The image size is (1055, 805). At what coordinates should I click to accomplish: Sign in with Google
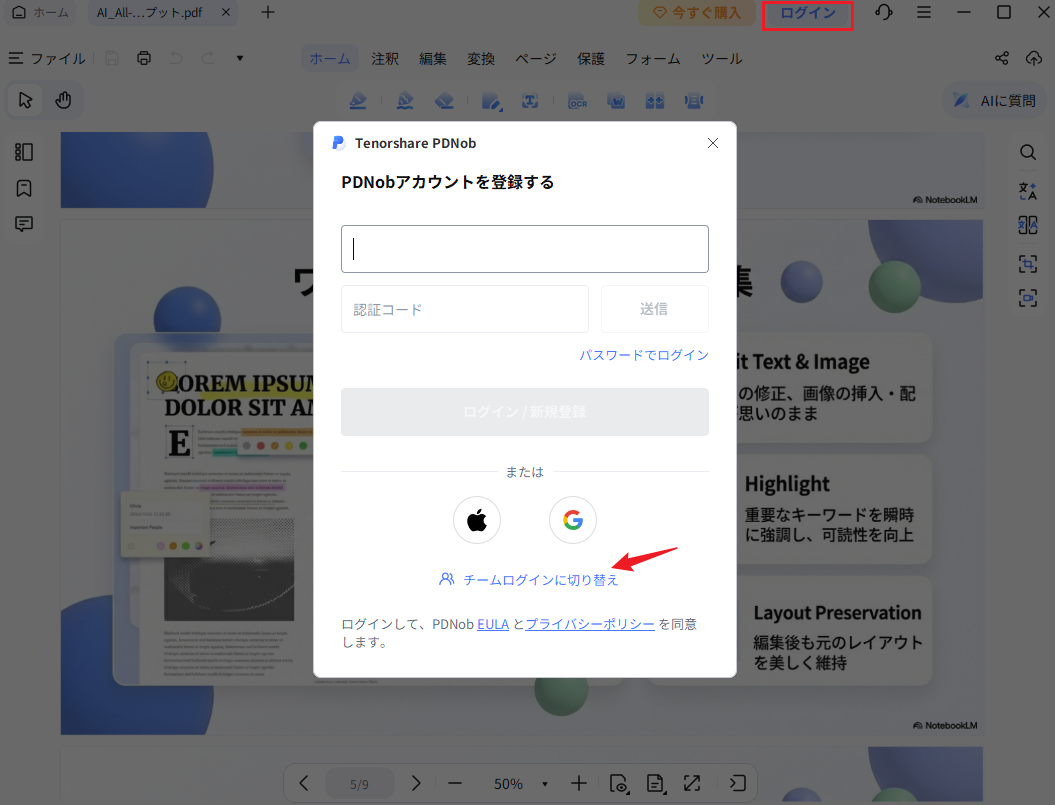[x=573, y=520]
